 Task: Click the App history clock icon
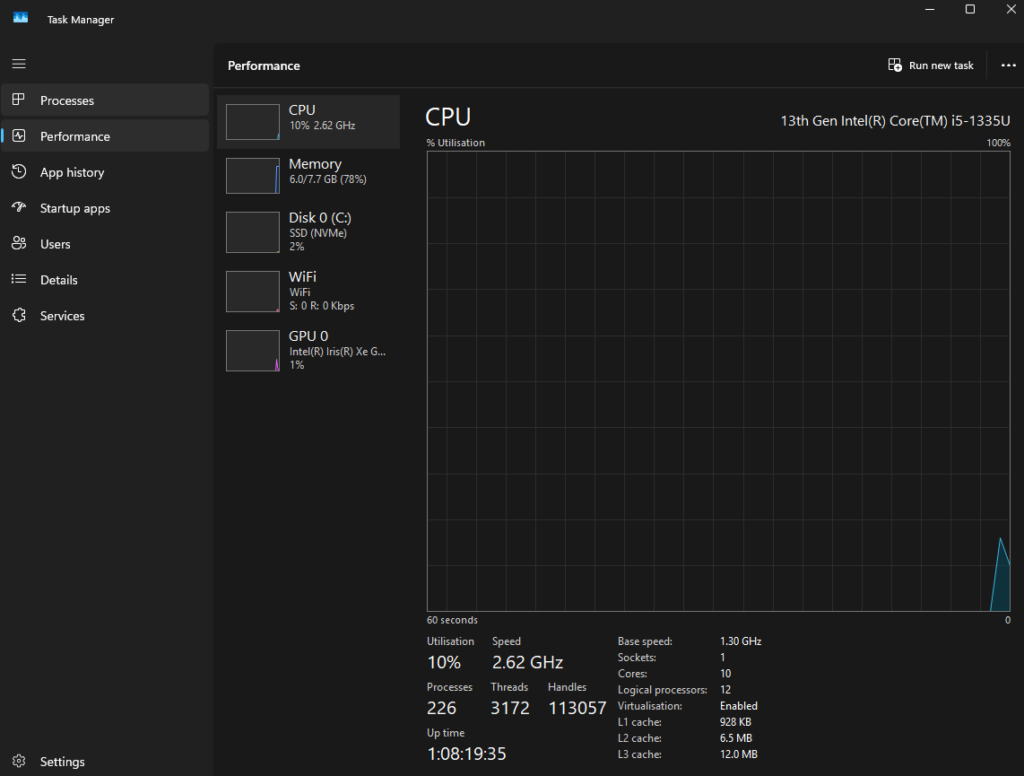pos(19,171)
